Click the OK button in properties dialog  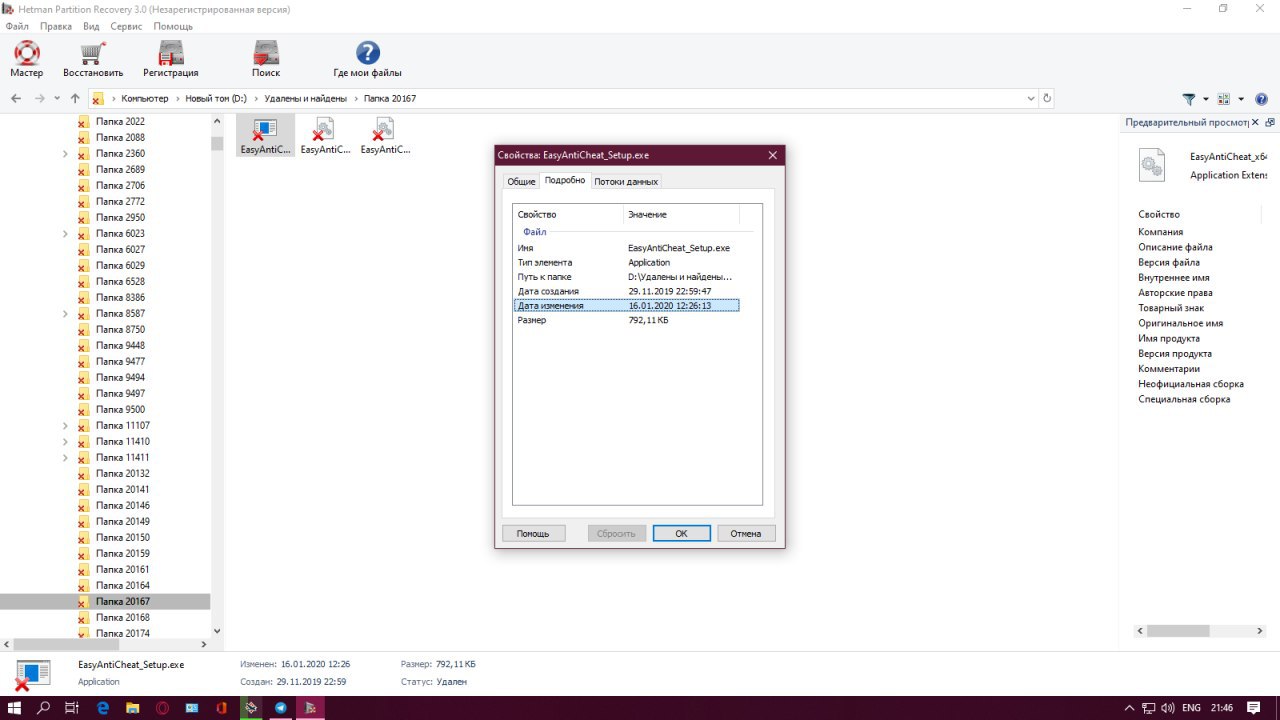point(681,534)
